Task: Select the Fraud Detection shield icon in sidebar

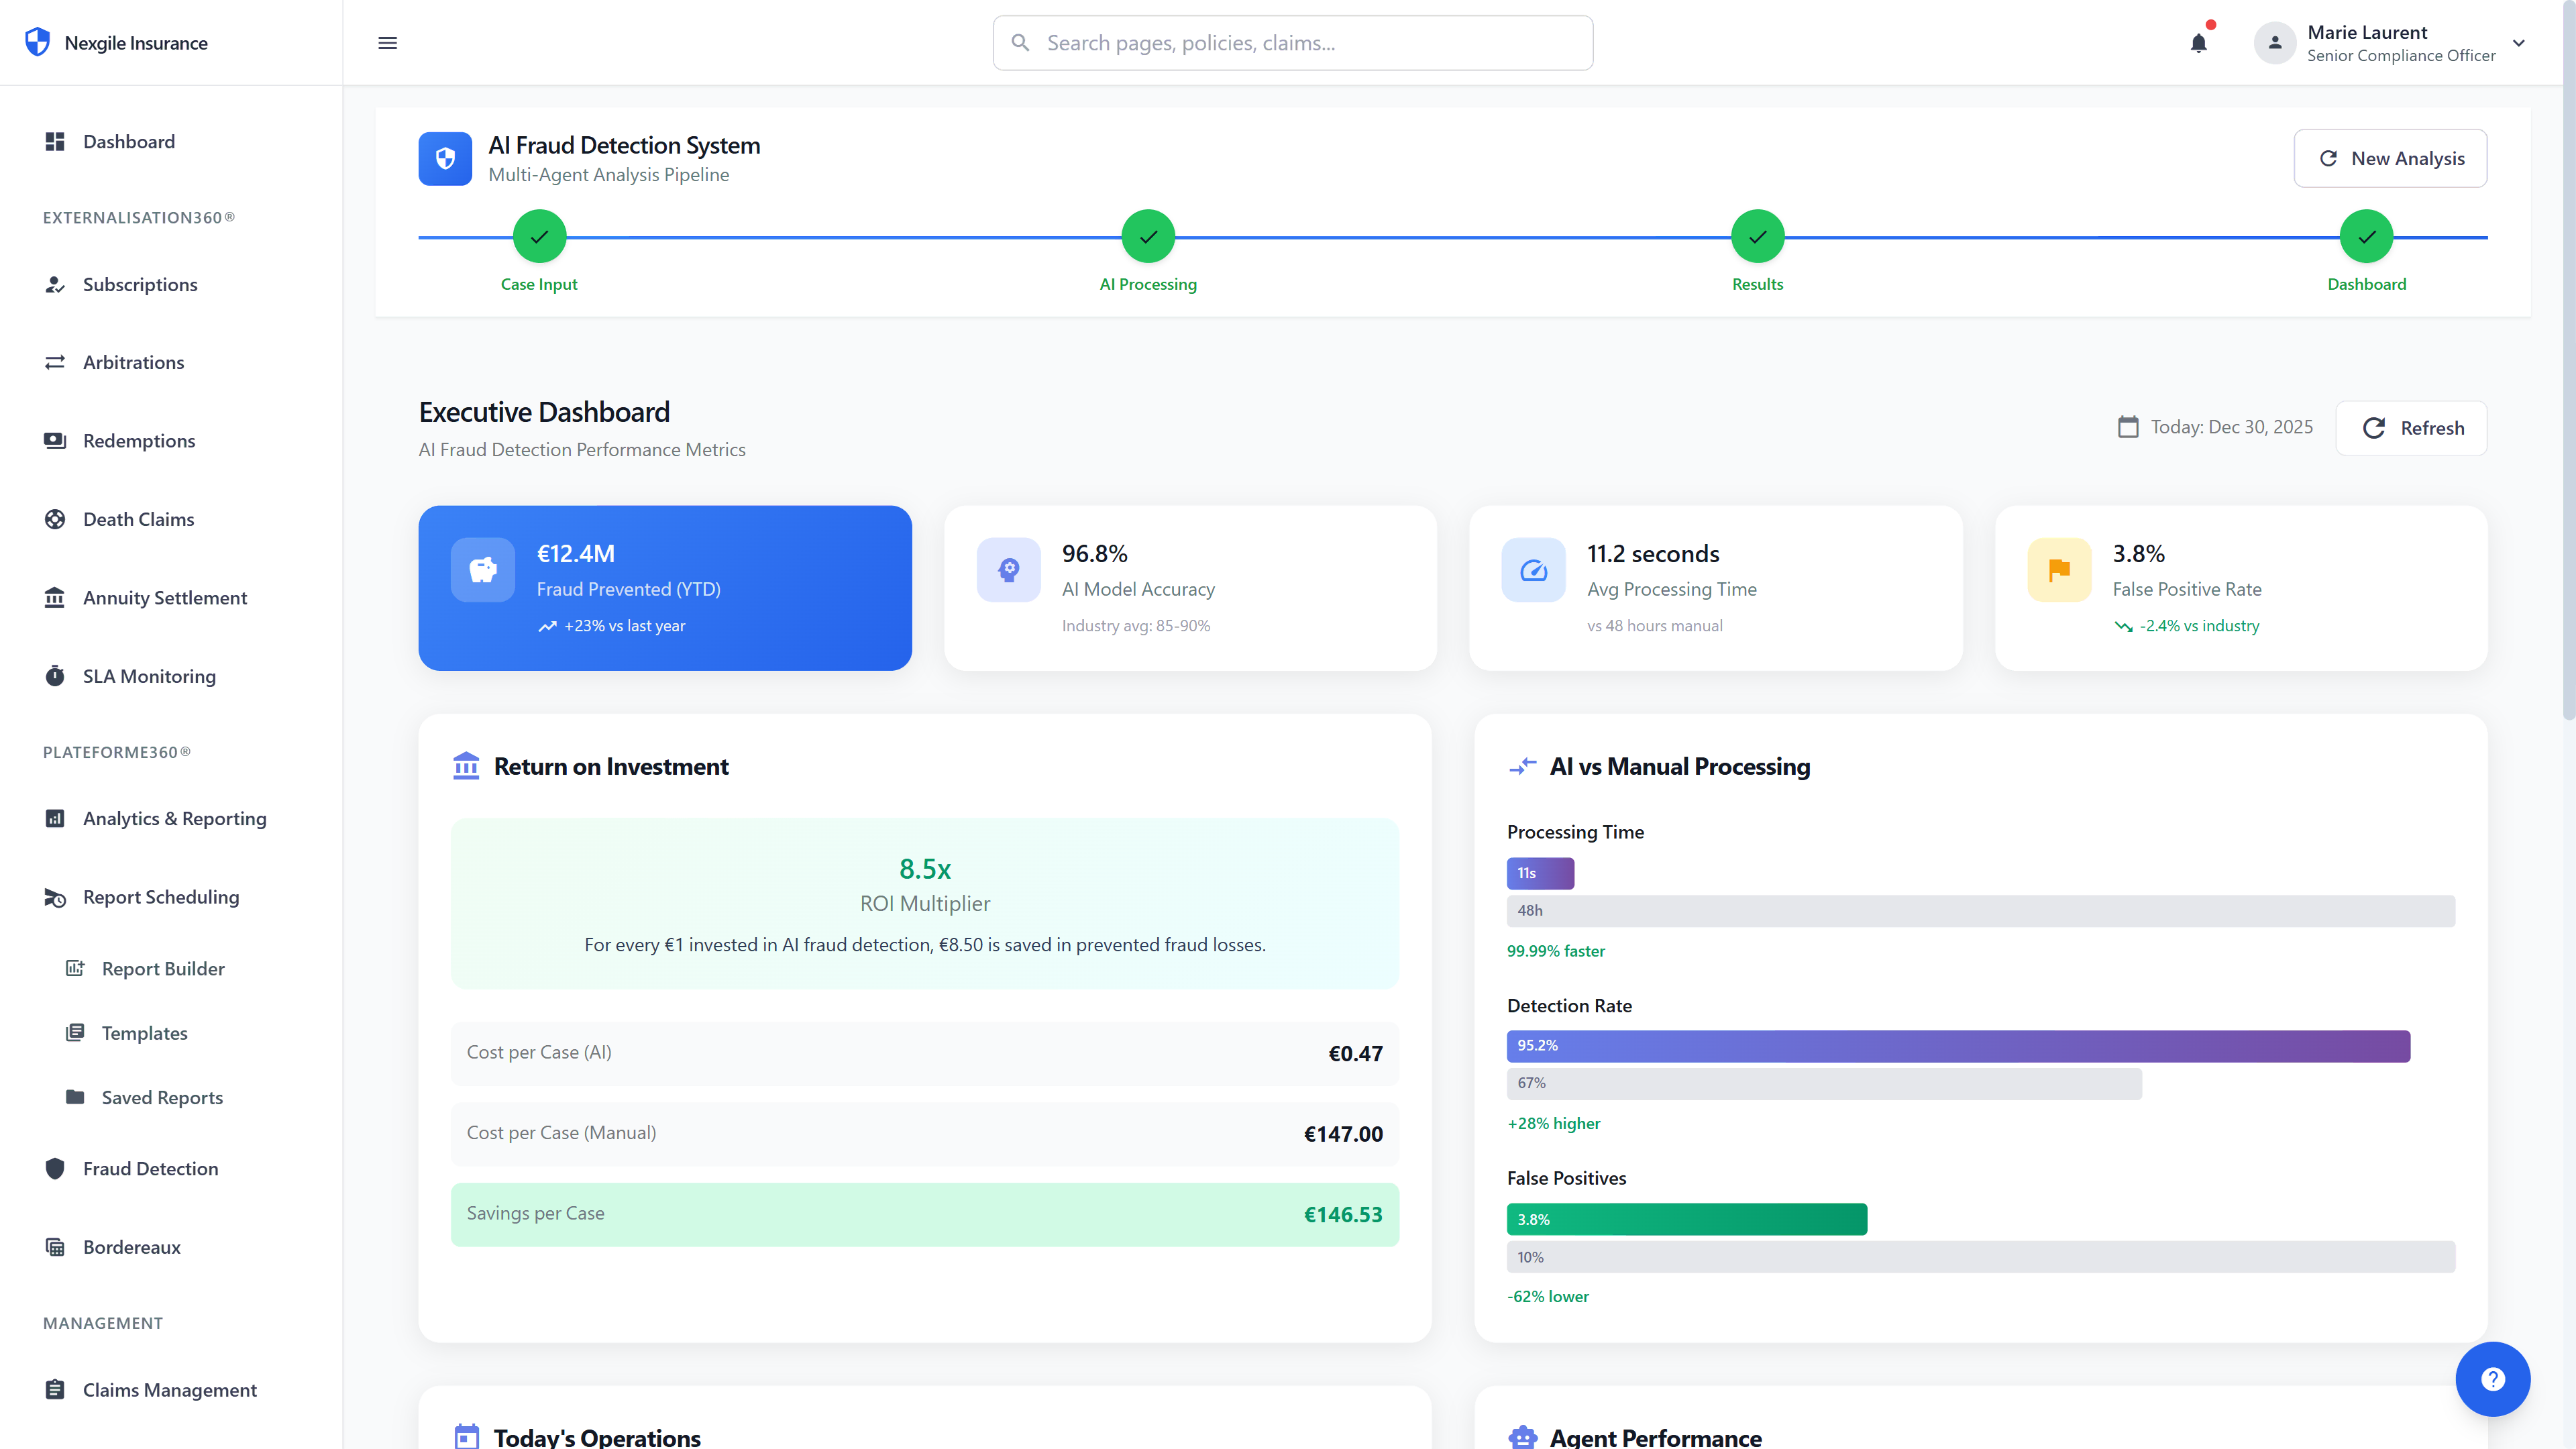Action: click(x=55, y=1168)
